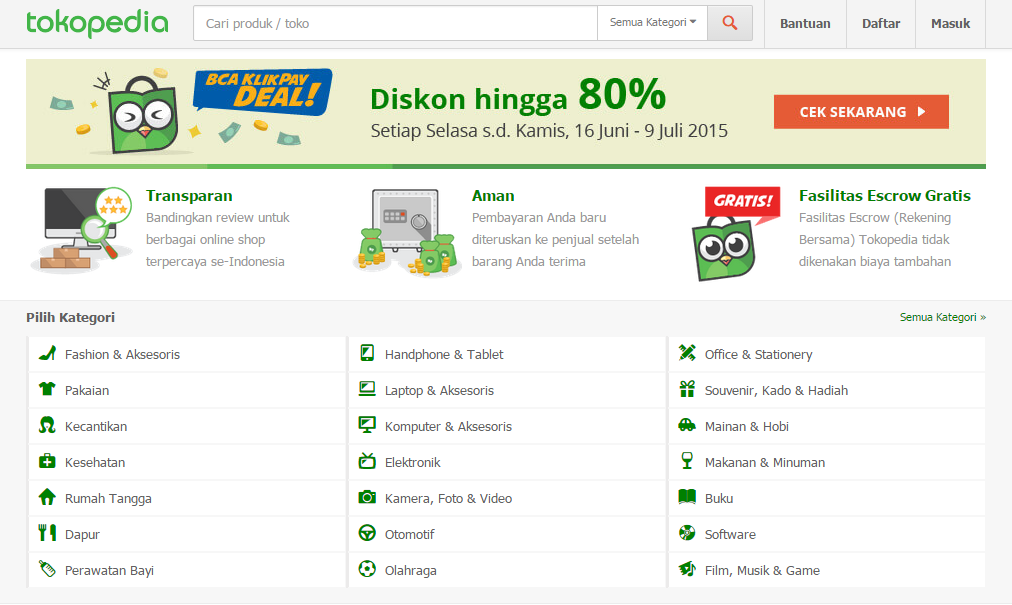Viewport: 1012px width, 605px height.
Task: Click the gift icon beside Souvenir, Kado & Hadiah
Action: pos(687,389)
